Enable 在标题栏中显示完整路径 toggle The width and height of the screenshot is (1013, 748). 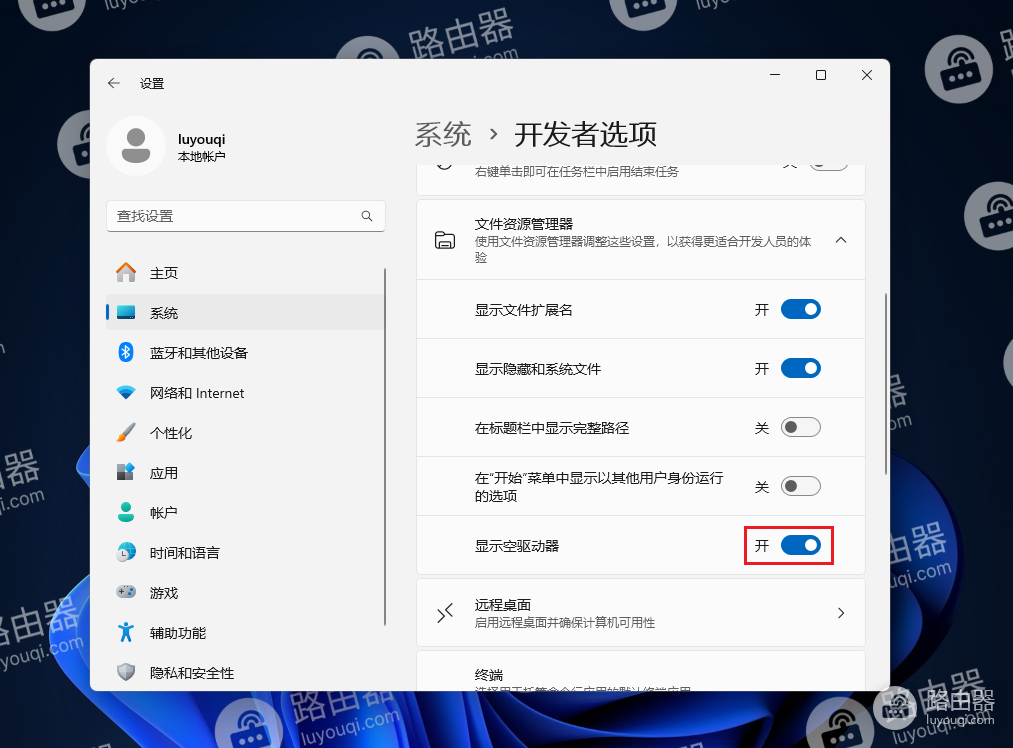click(x=800, y=428)
